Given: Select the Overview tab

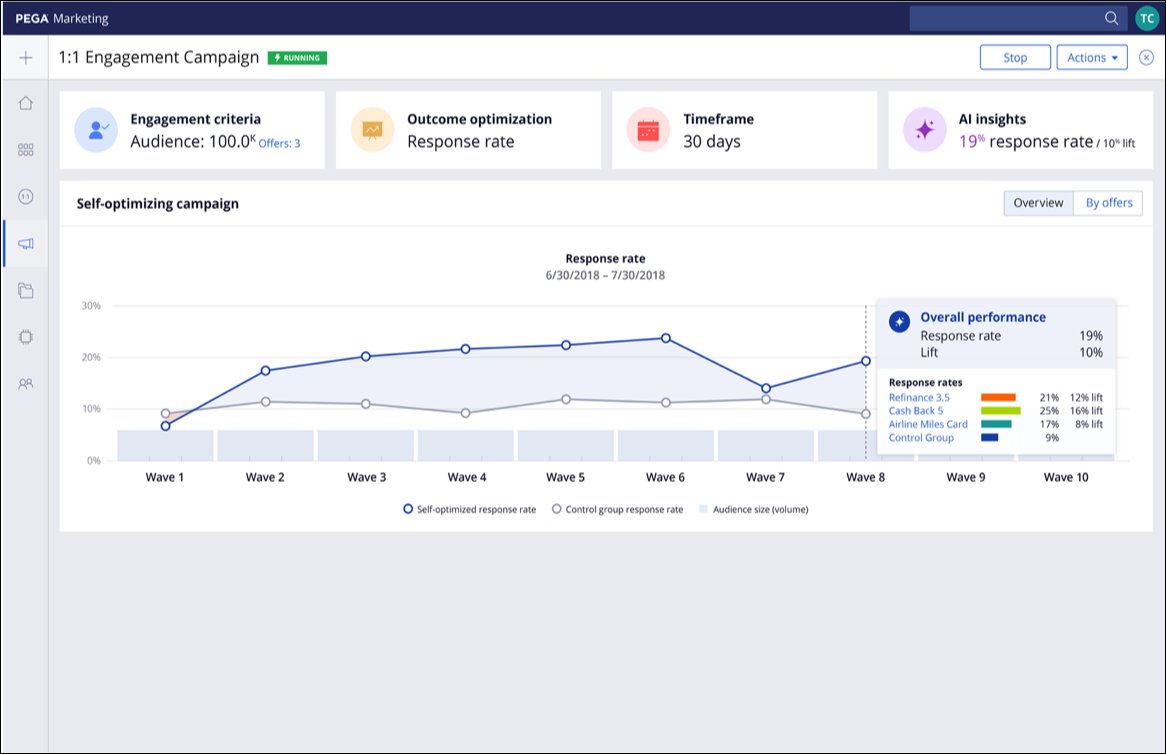Looking at the screenshot, I should [x=1038, y=203].
